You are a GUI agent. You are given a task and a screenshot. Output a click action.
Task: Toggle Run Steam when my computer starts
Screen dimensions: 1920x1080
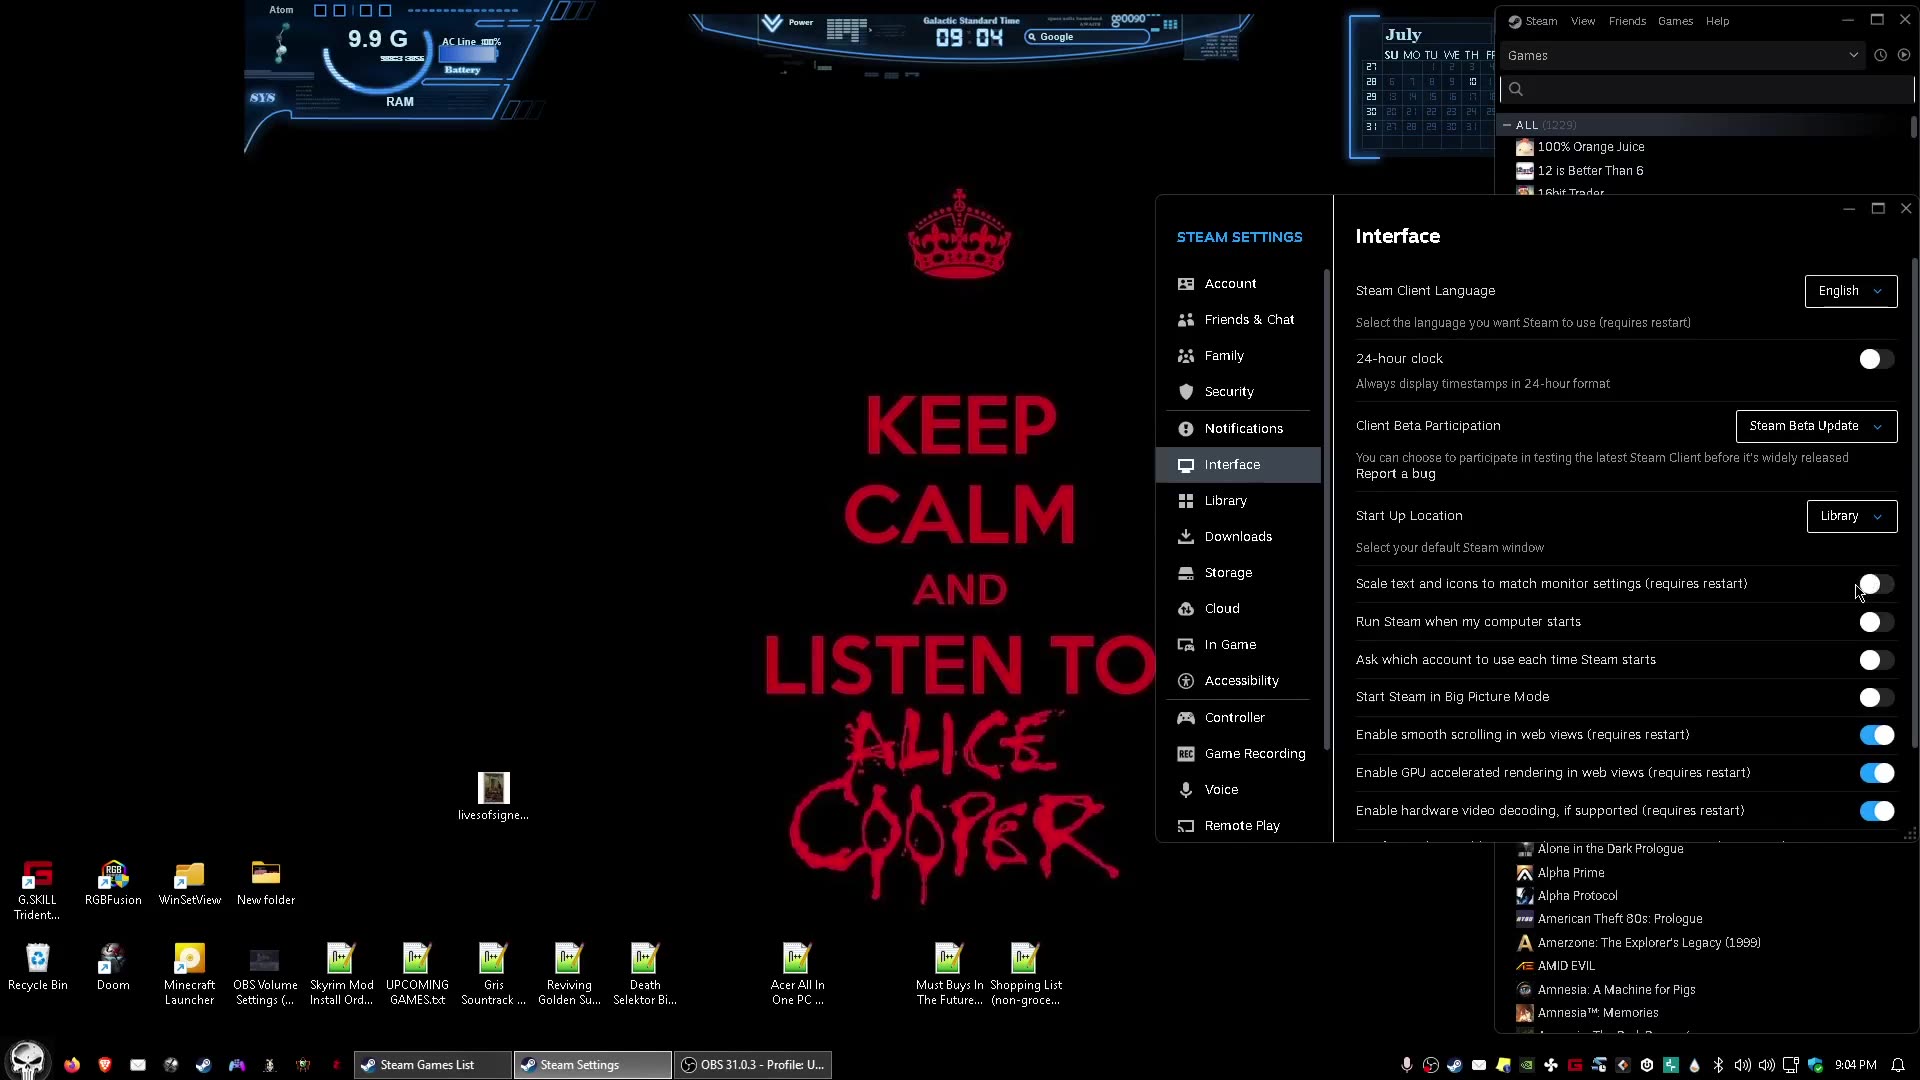click(x=1876, y=622)
